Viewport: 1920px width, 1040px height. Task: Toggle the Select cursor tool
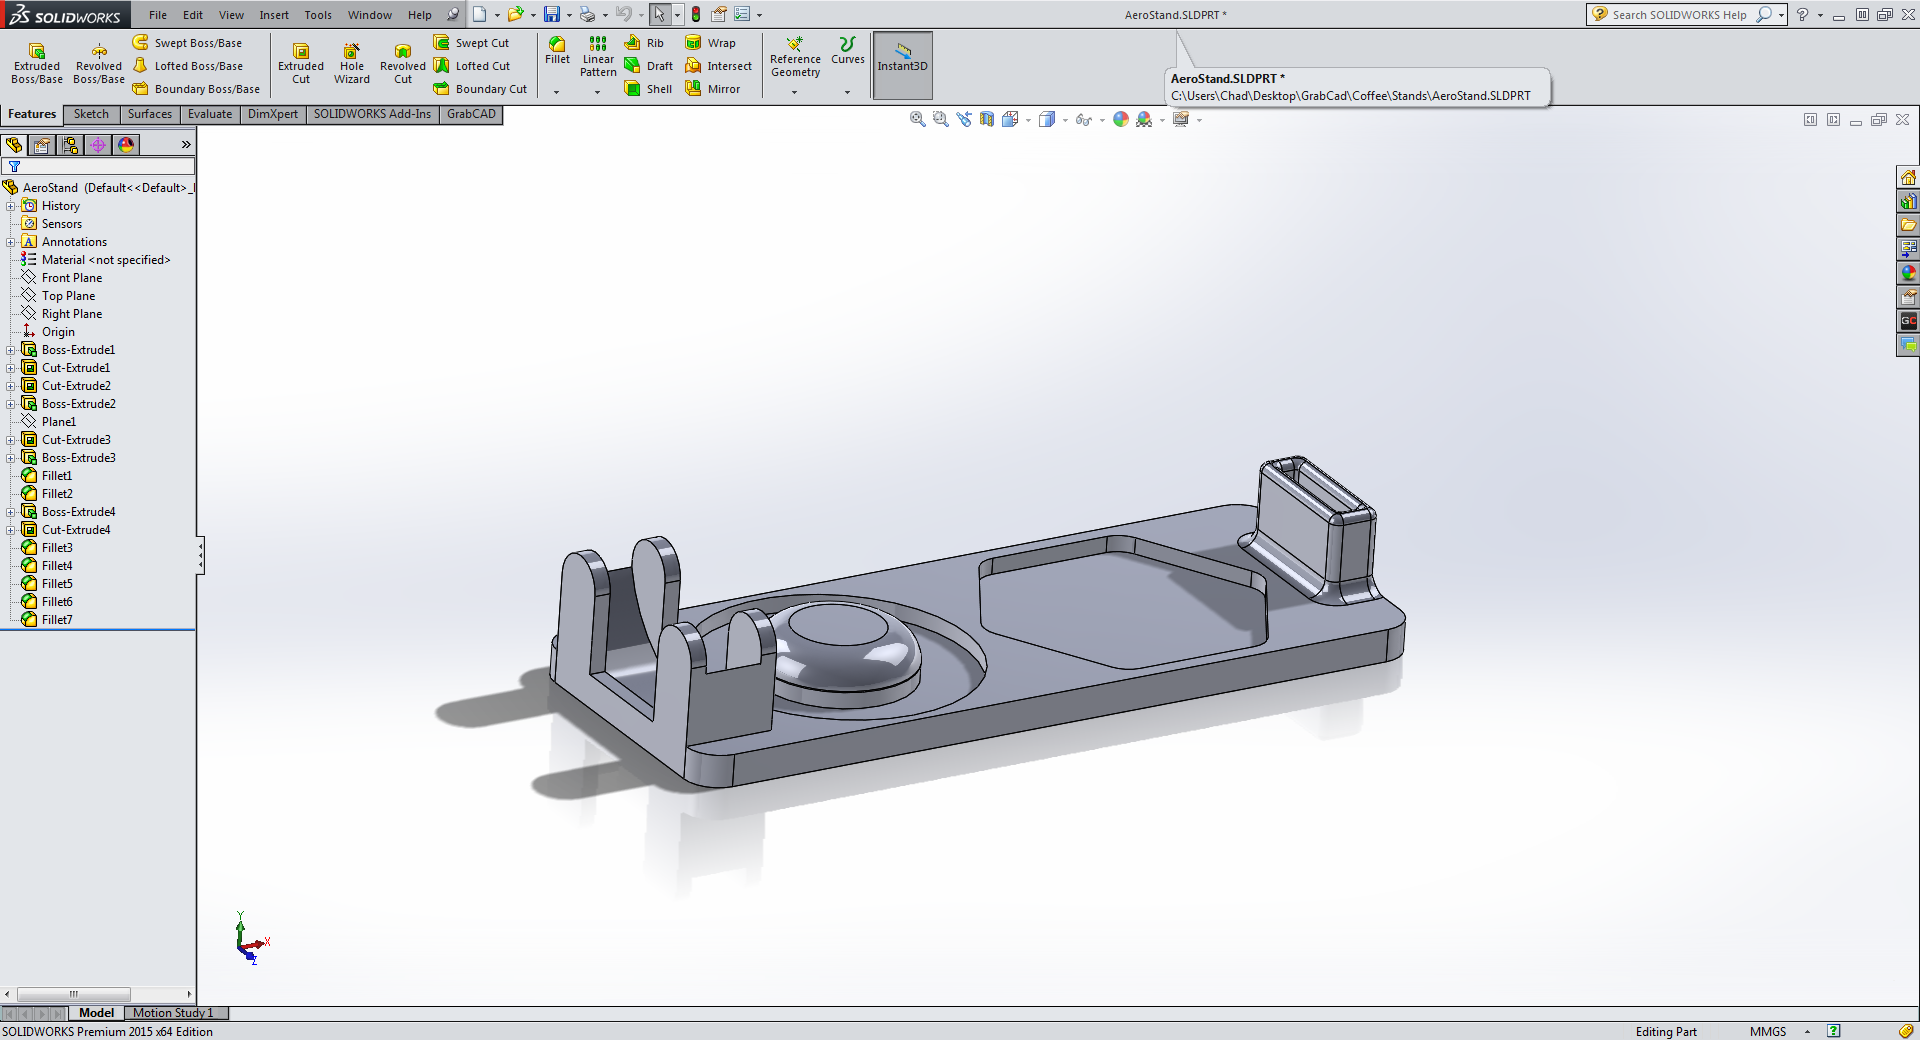click(x=660, y=15)
